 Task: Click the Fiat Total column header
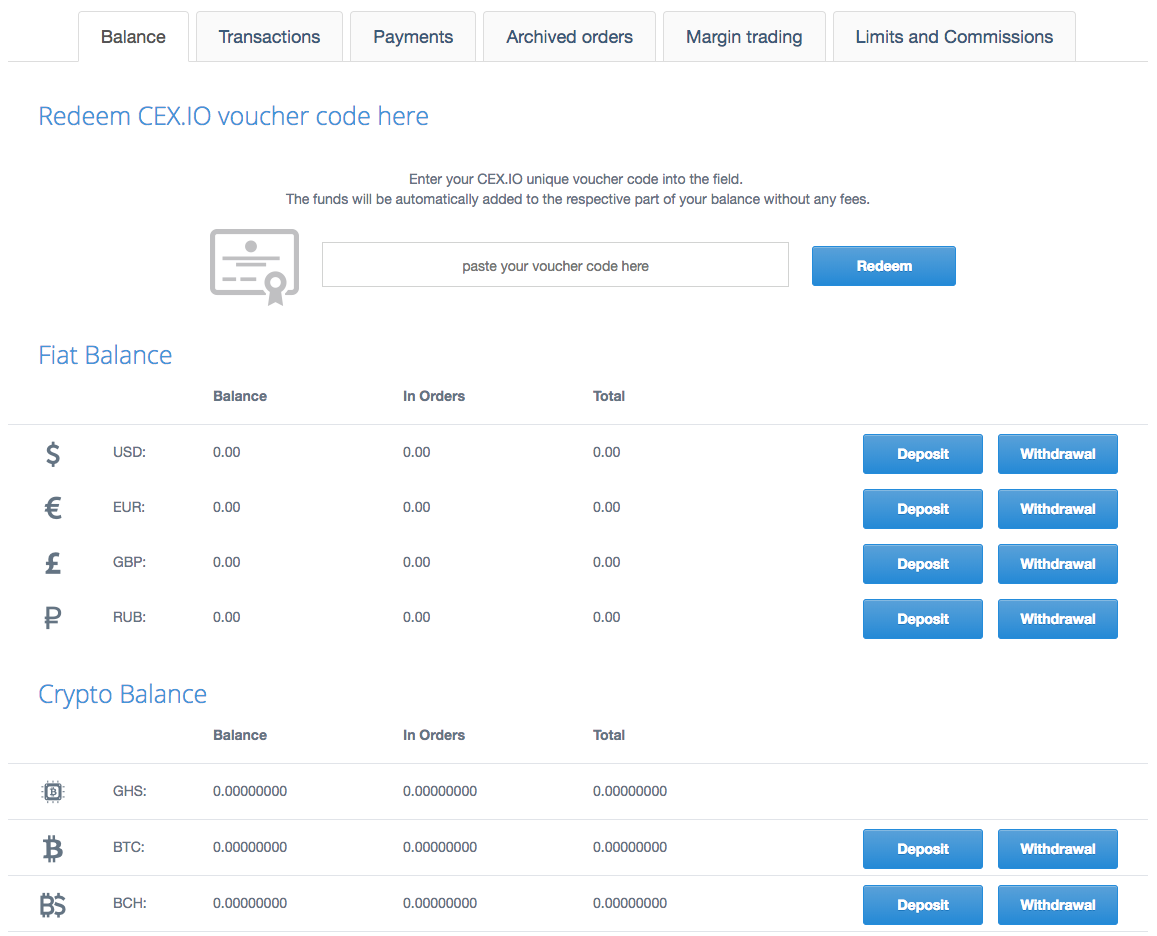pyautogui.click(x=609, y=396)
